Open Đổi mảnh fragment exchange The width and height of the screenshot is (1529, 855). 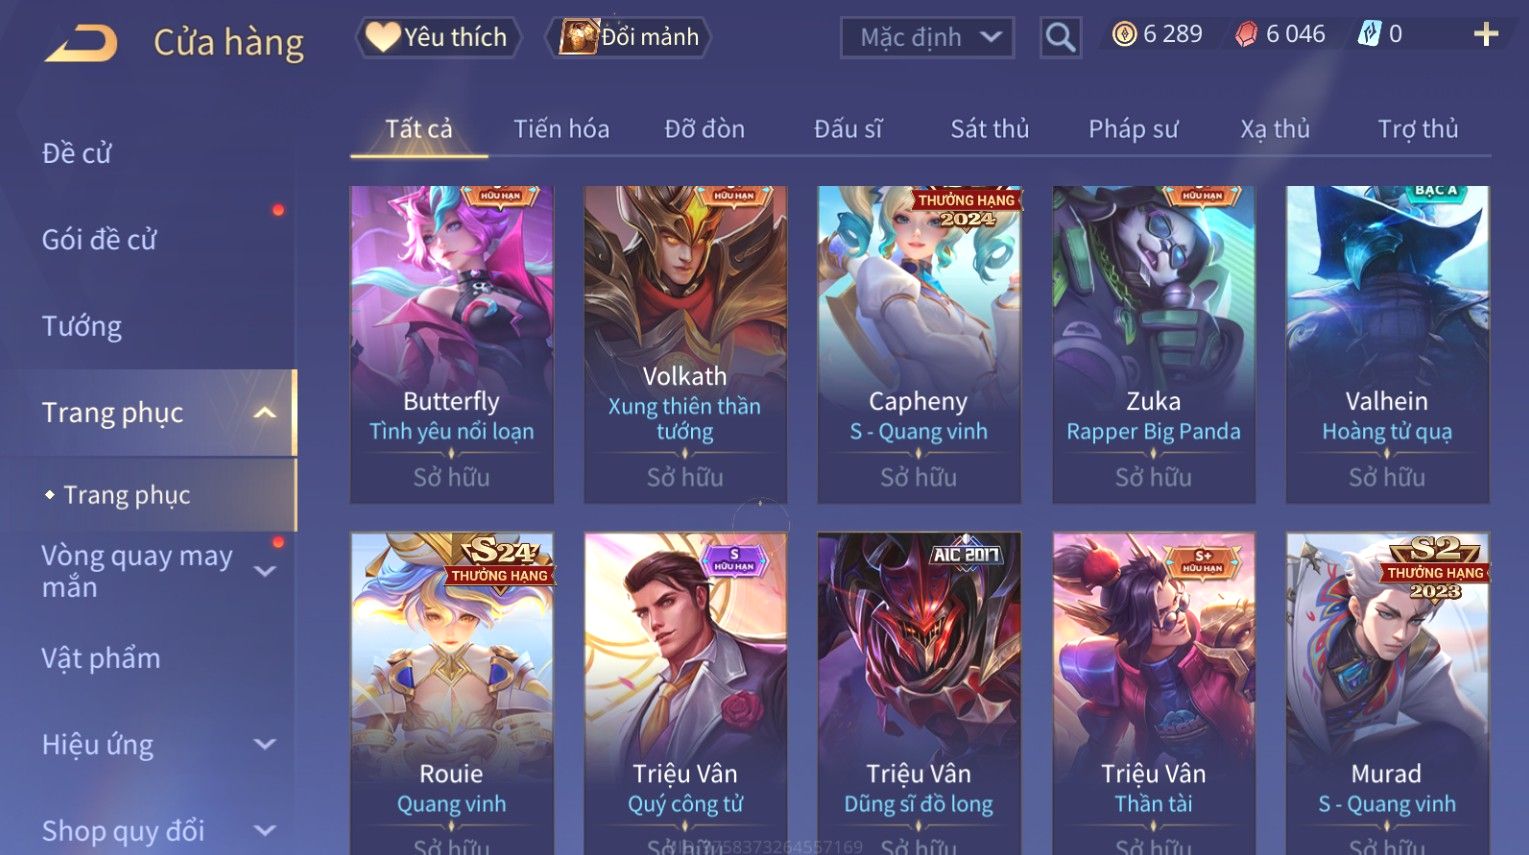click(628, 38)
